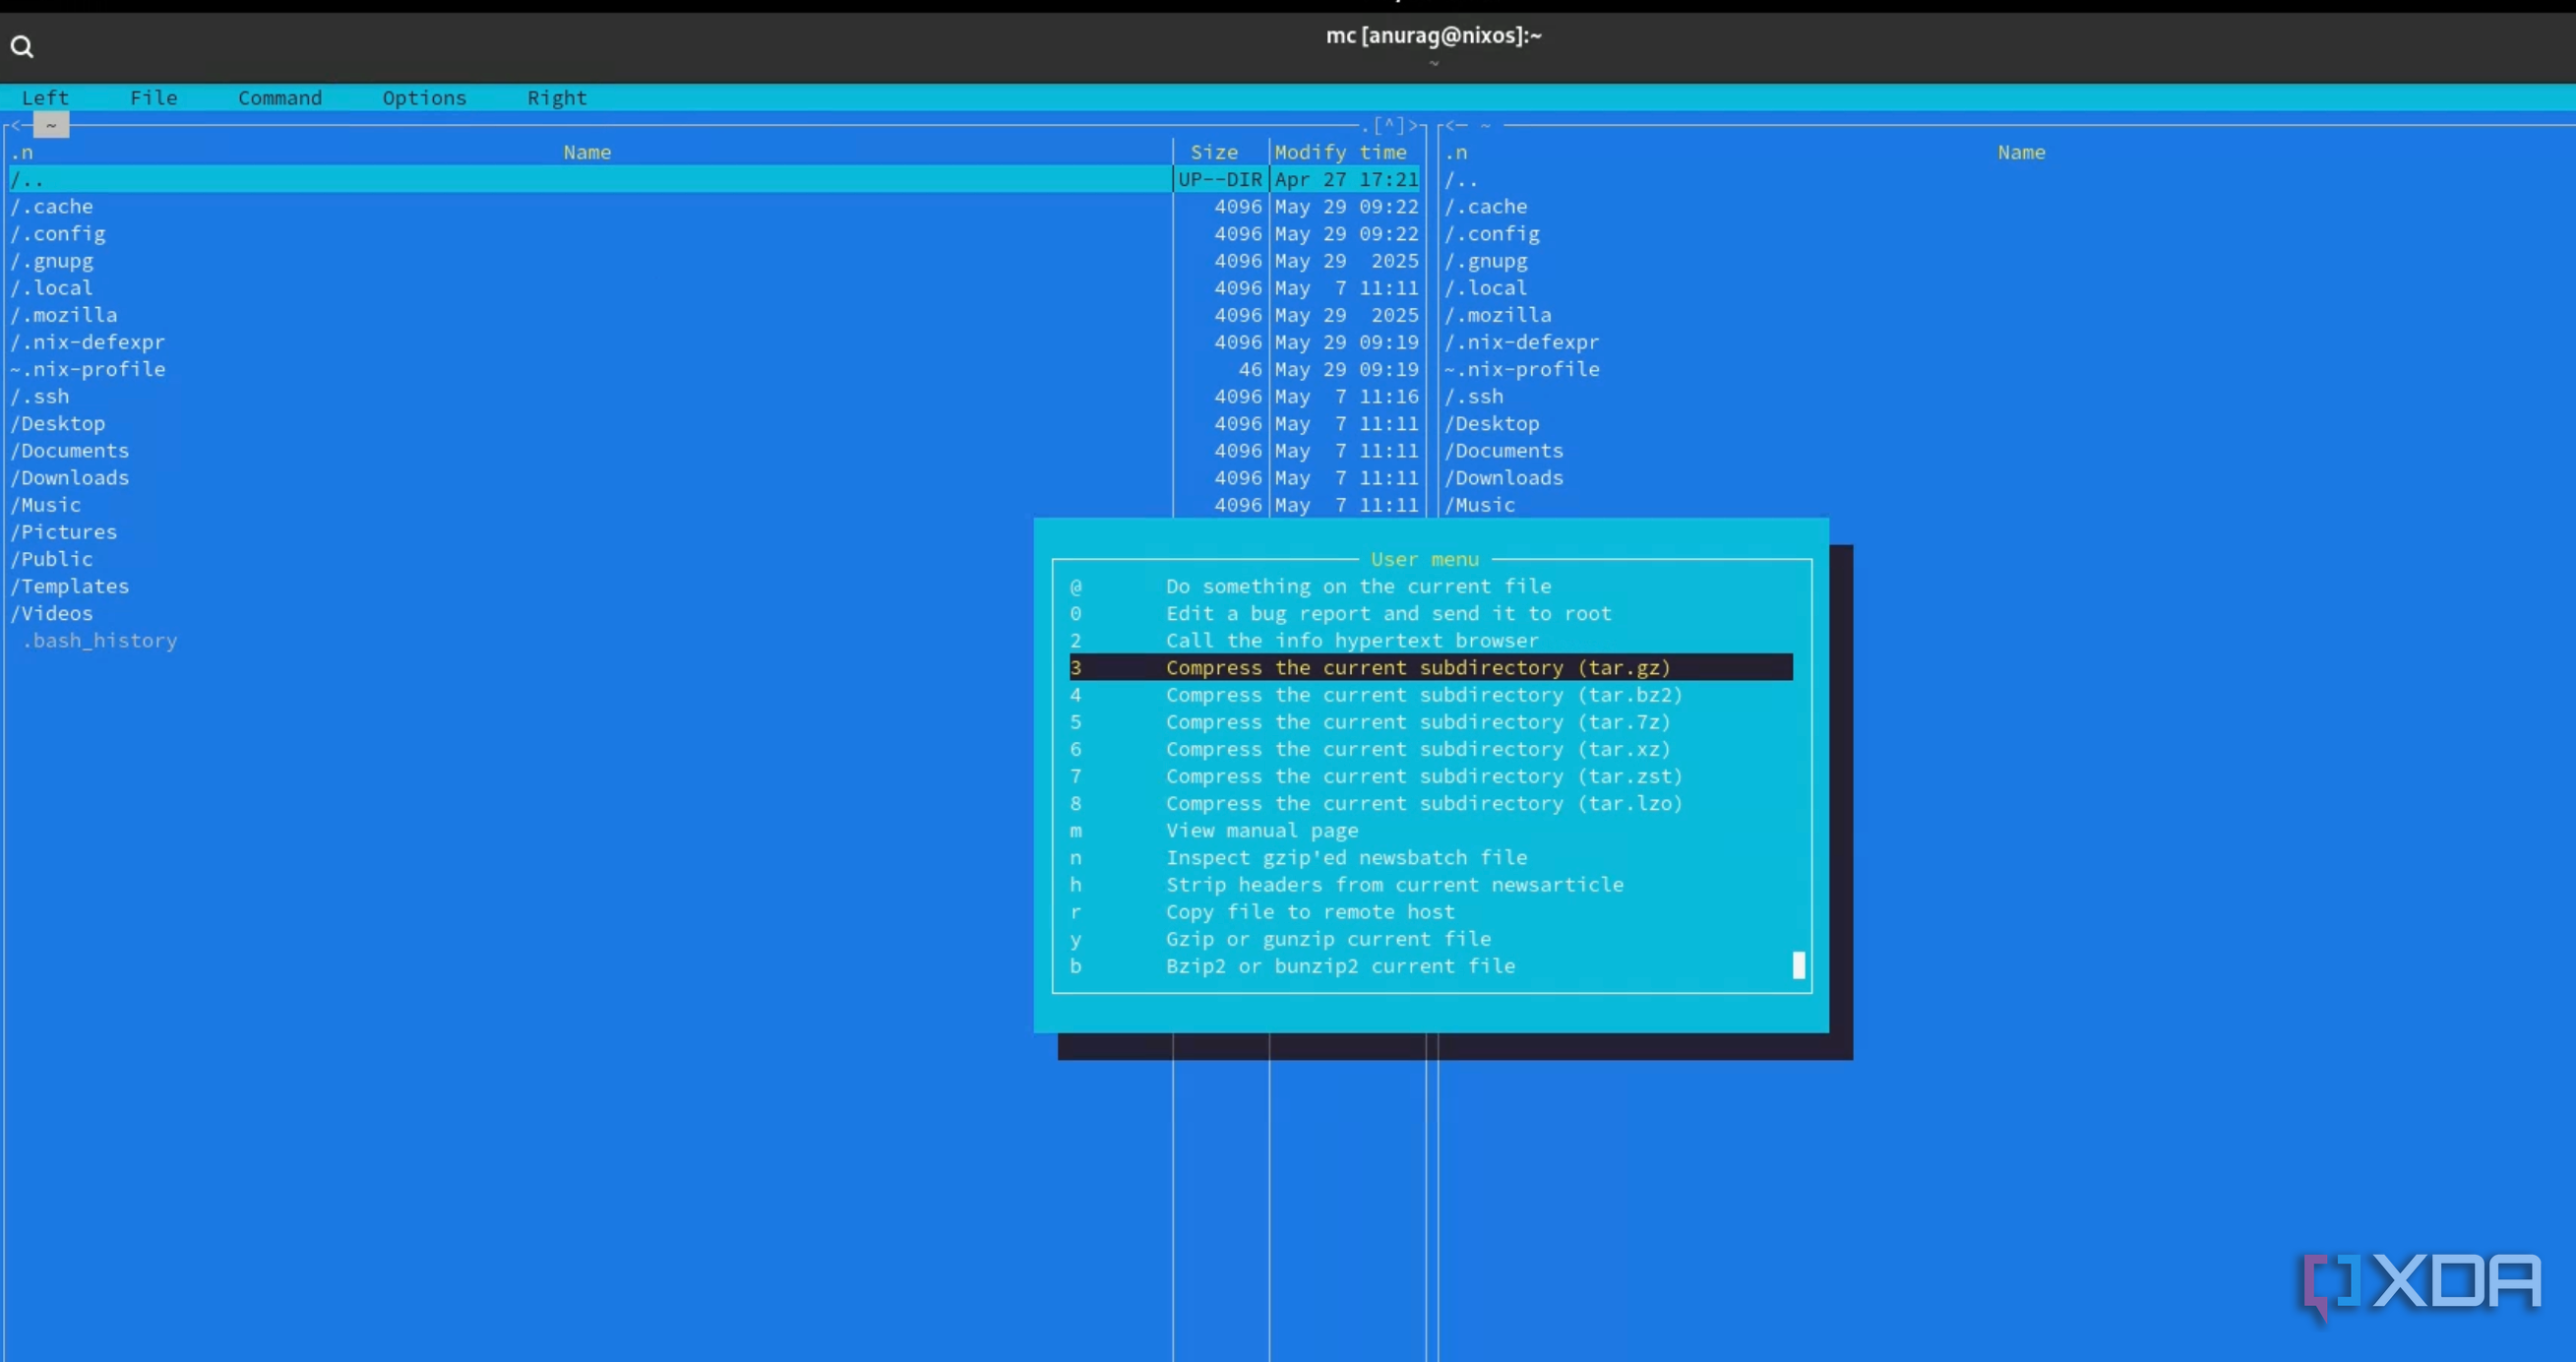Screen dimensions: 2576x1362
Task: Click the search magnifier icon in title bar
Action: coord(22,46)
